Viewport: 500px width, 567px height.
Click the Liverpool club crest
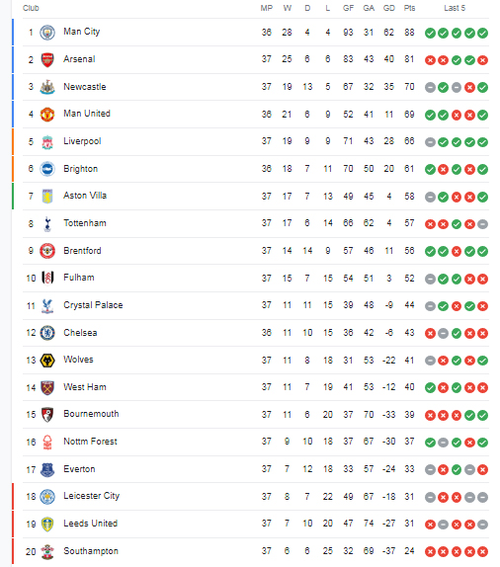(x=47, y=142)
